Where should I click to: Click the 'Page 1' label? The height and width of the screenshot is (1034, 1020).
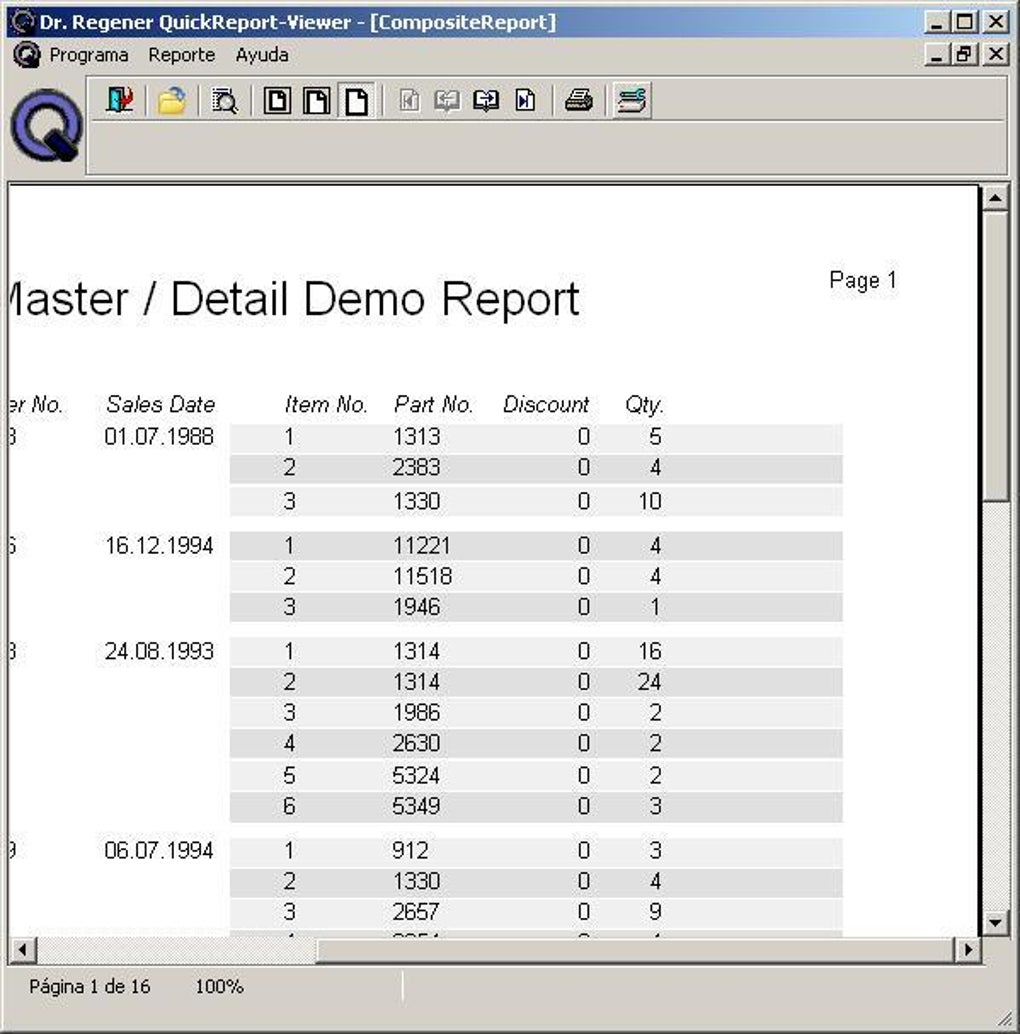pos(862,280)
